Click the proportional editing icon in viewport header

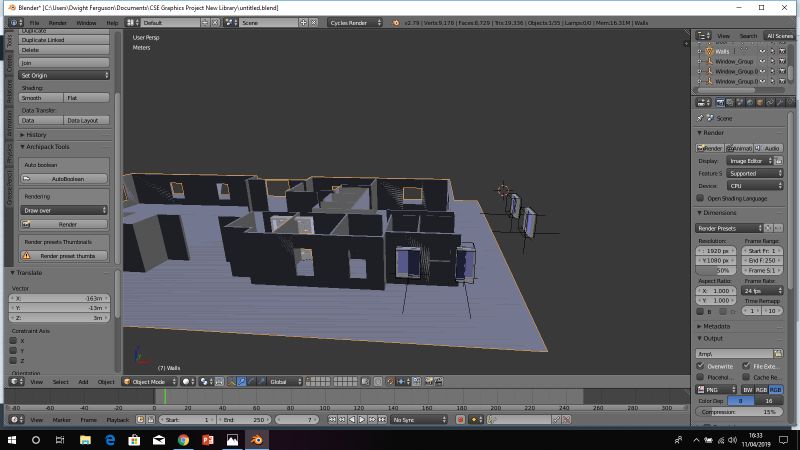click(378, 381)
